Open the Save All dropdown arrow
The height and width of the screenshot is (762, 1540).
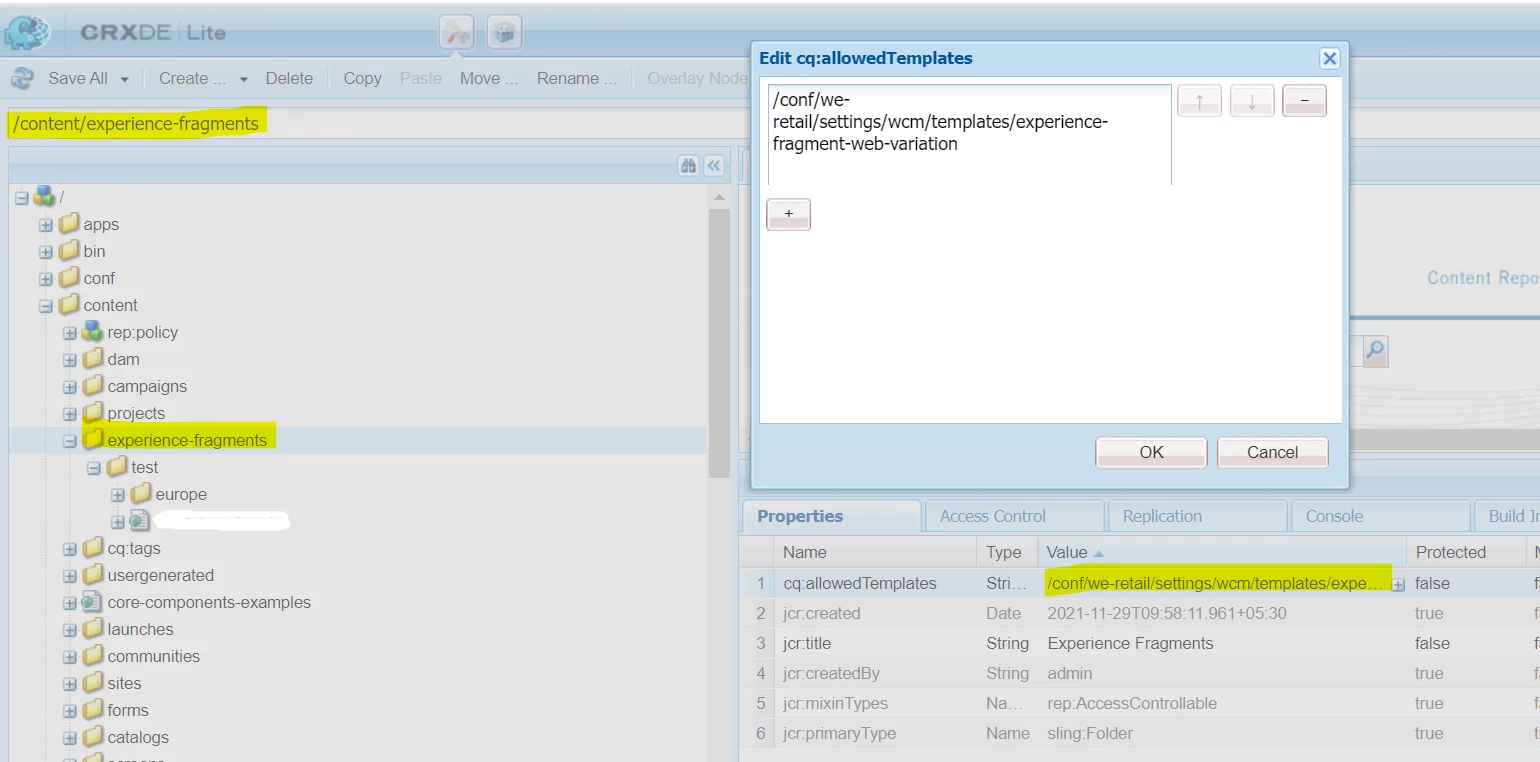(x=125, y=79)
